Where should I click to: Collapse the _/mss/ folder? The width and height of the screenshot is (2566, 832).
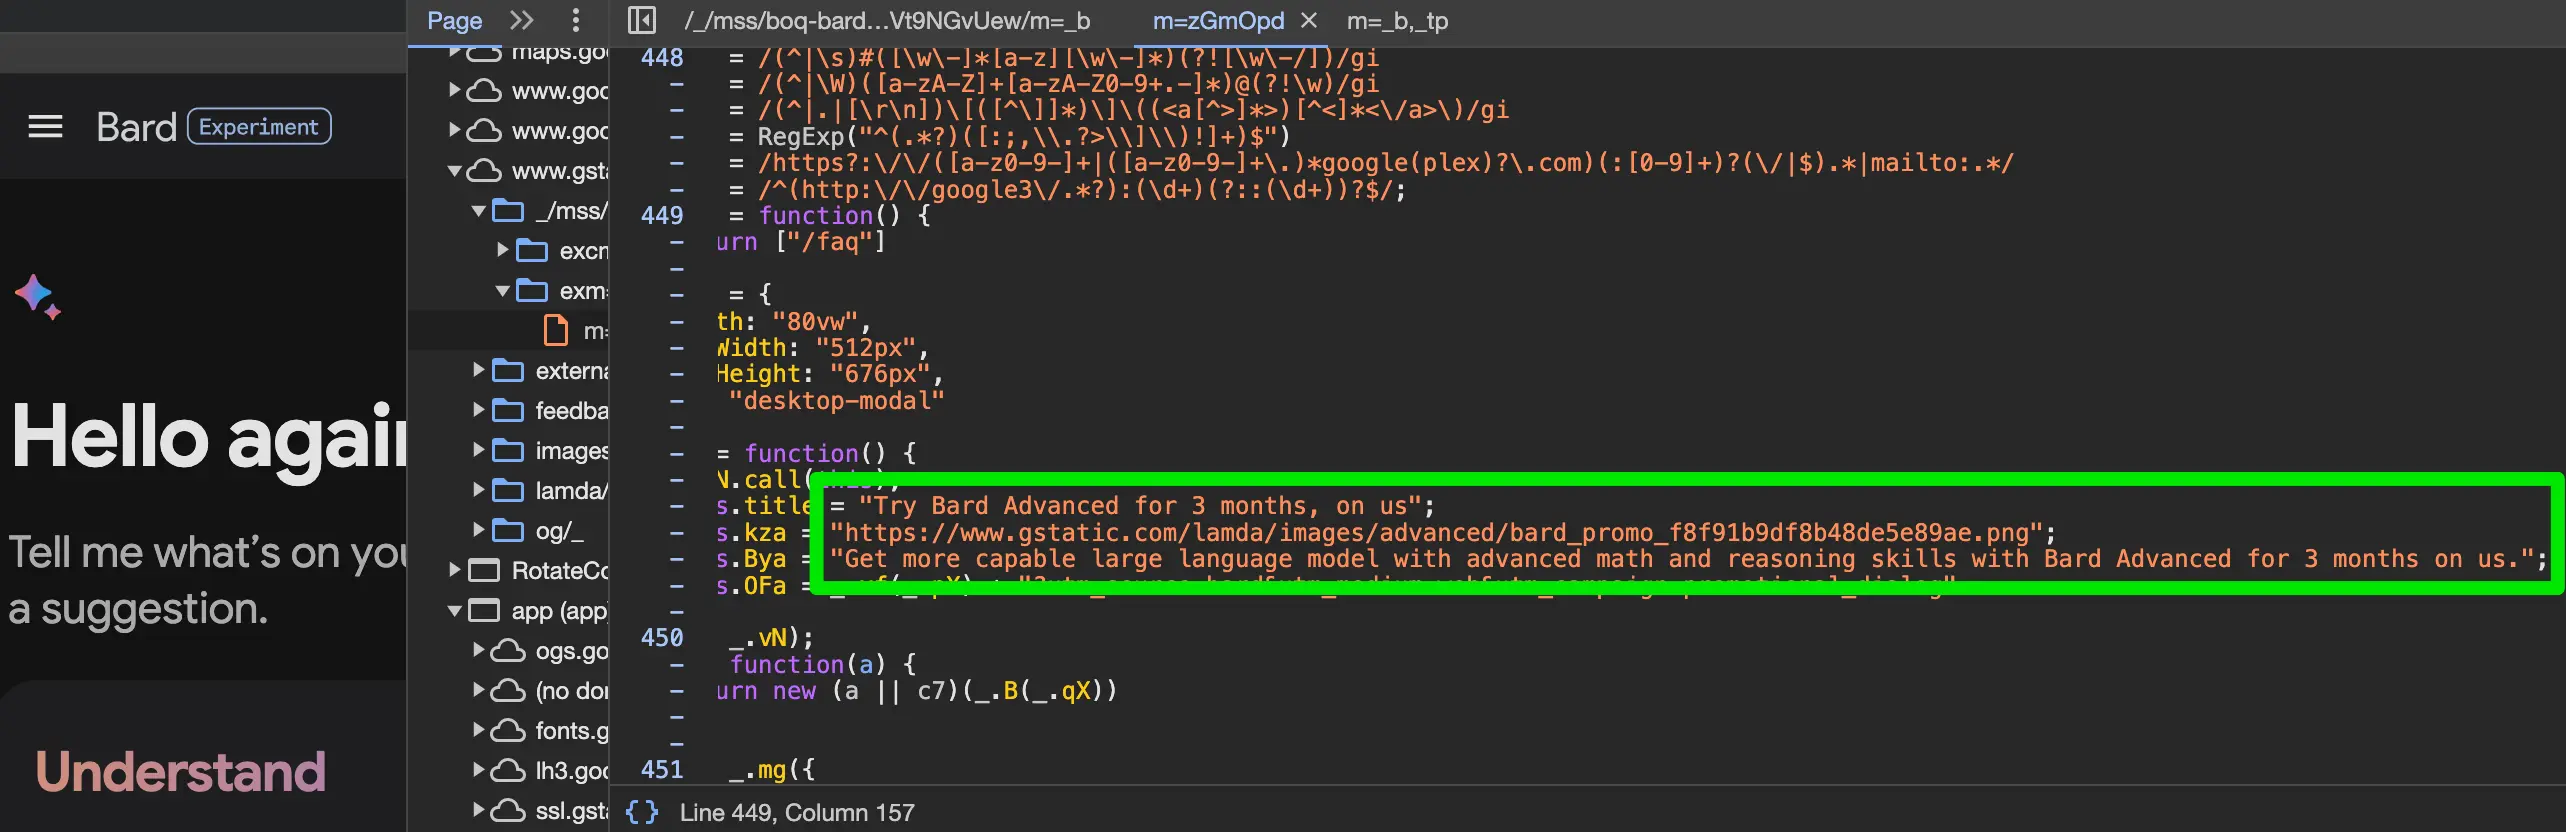(x=479, y=210)
